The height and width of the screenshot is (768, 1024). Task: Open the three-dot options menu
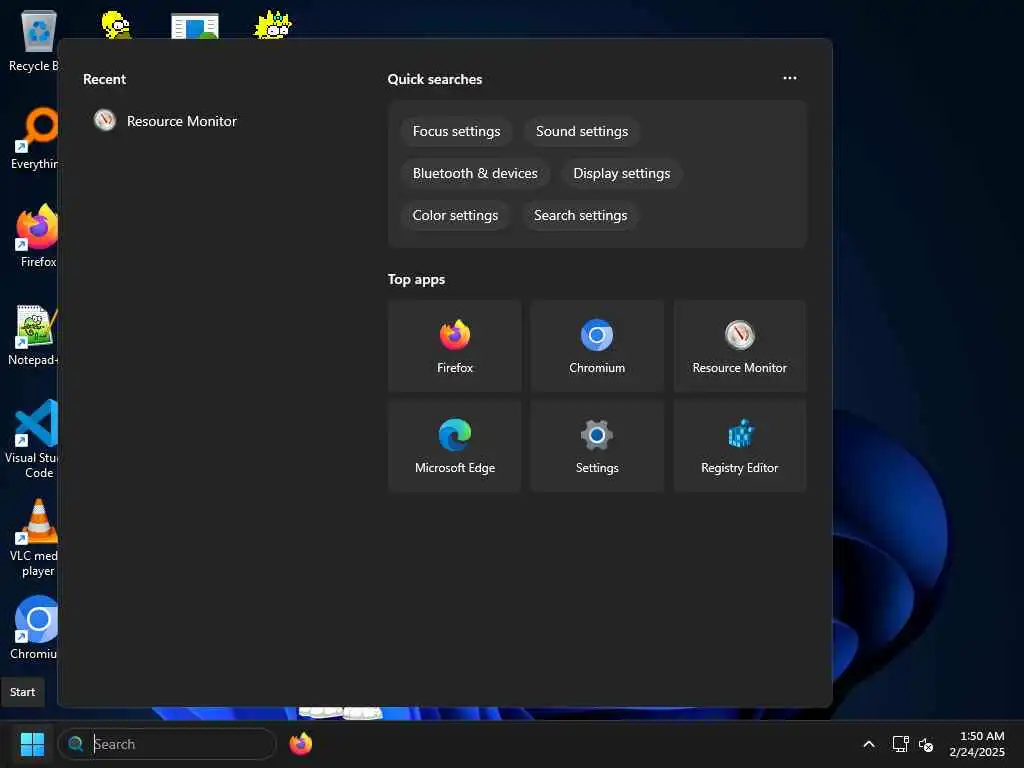click(x=790, y=78)
